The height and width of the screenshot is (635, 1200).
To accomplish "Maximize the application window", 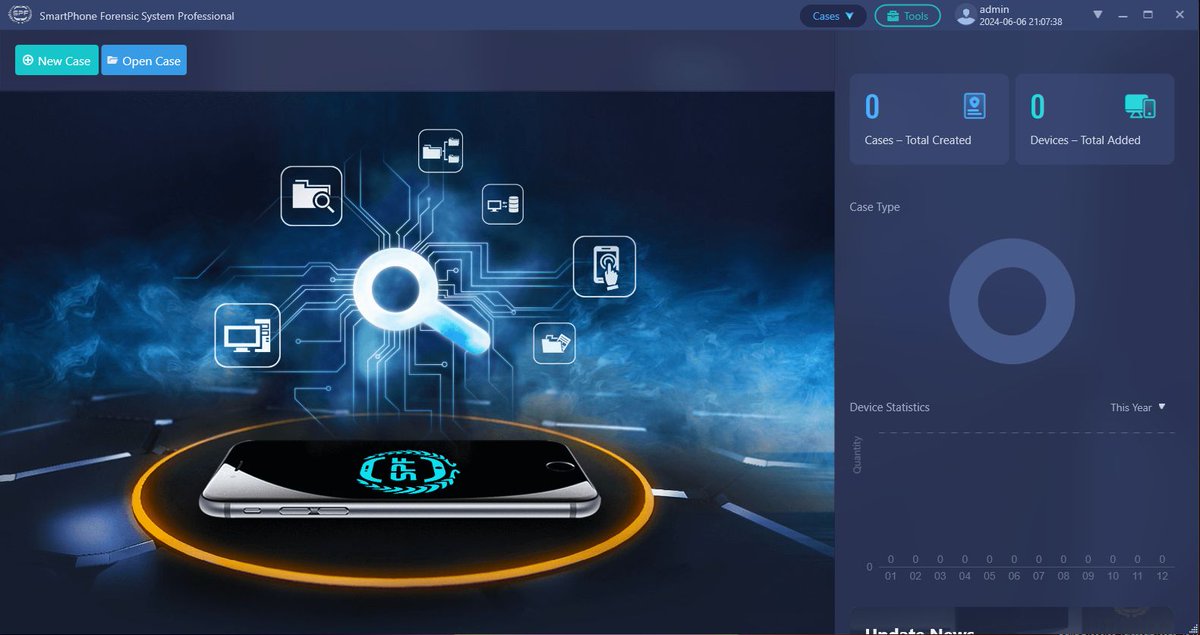I will 1148,15.
